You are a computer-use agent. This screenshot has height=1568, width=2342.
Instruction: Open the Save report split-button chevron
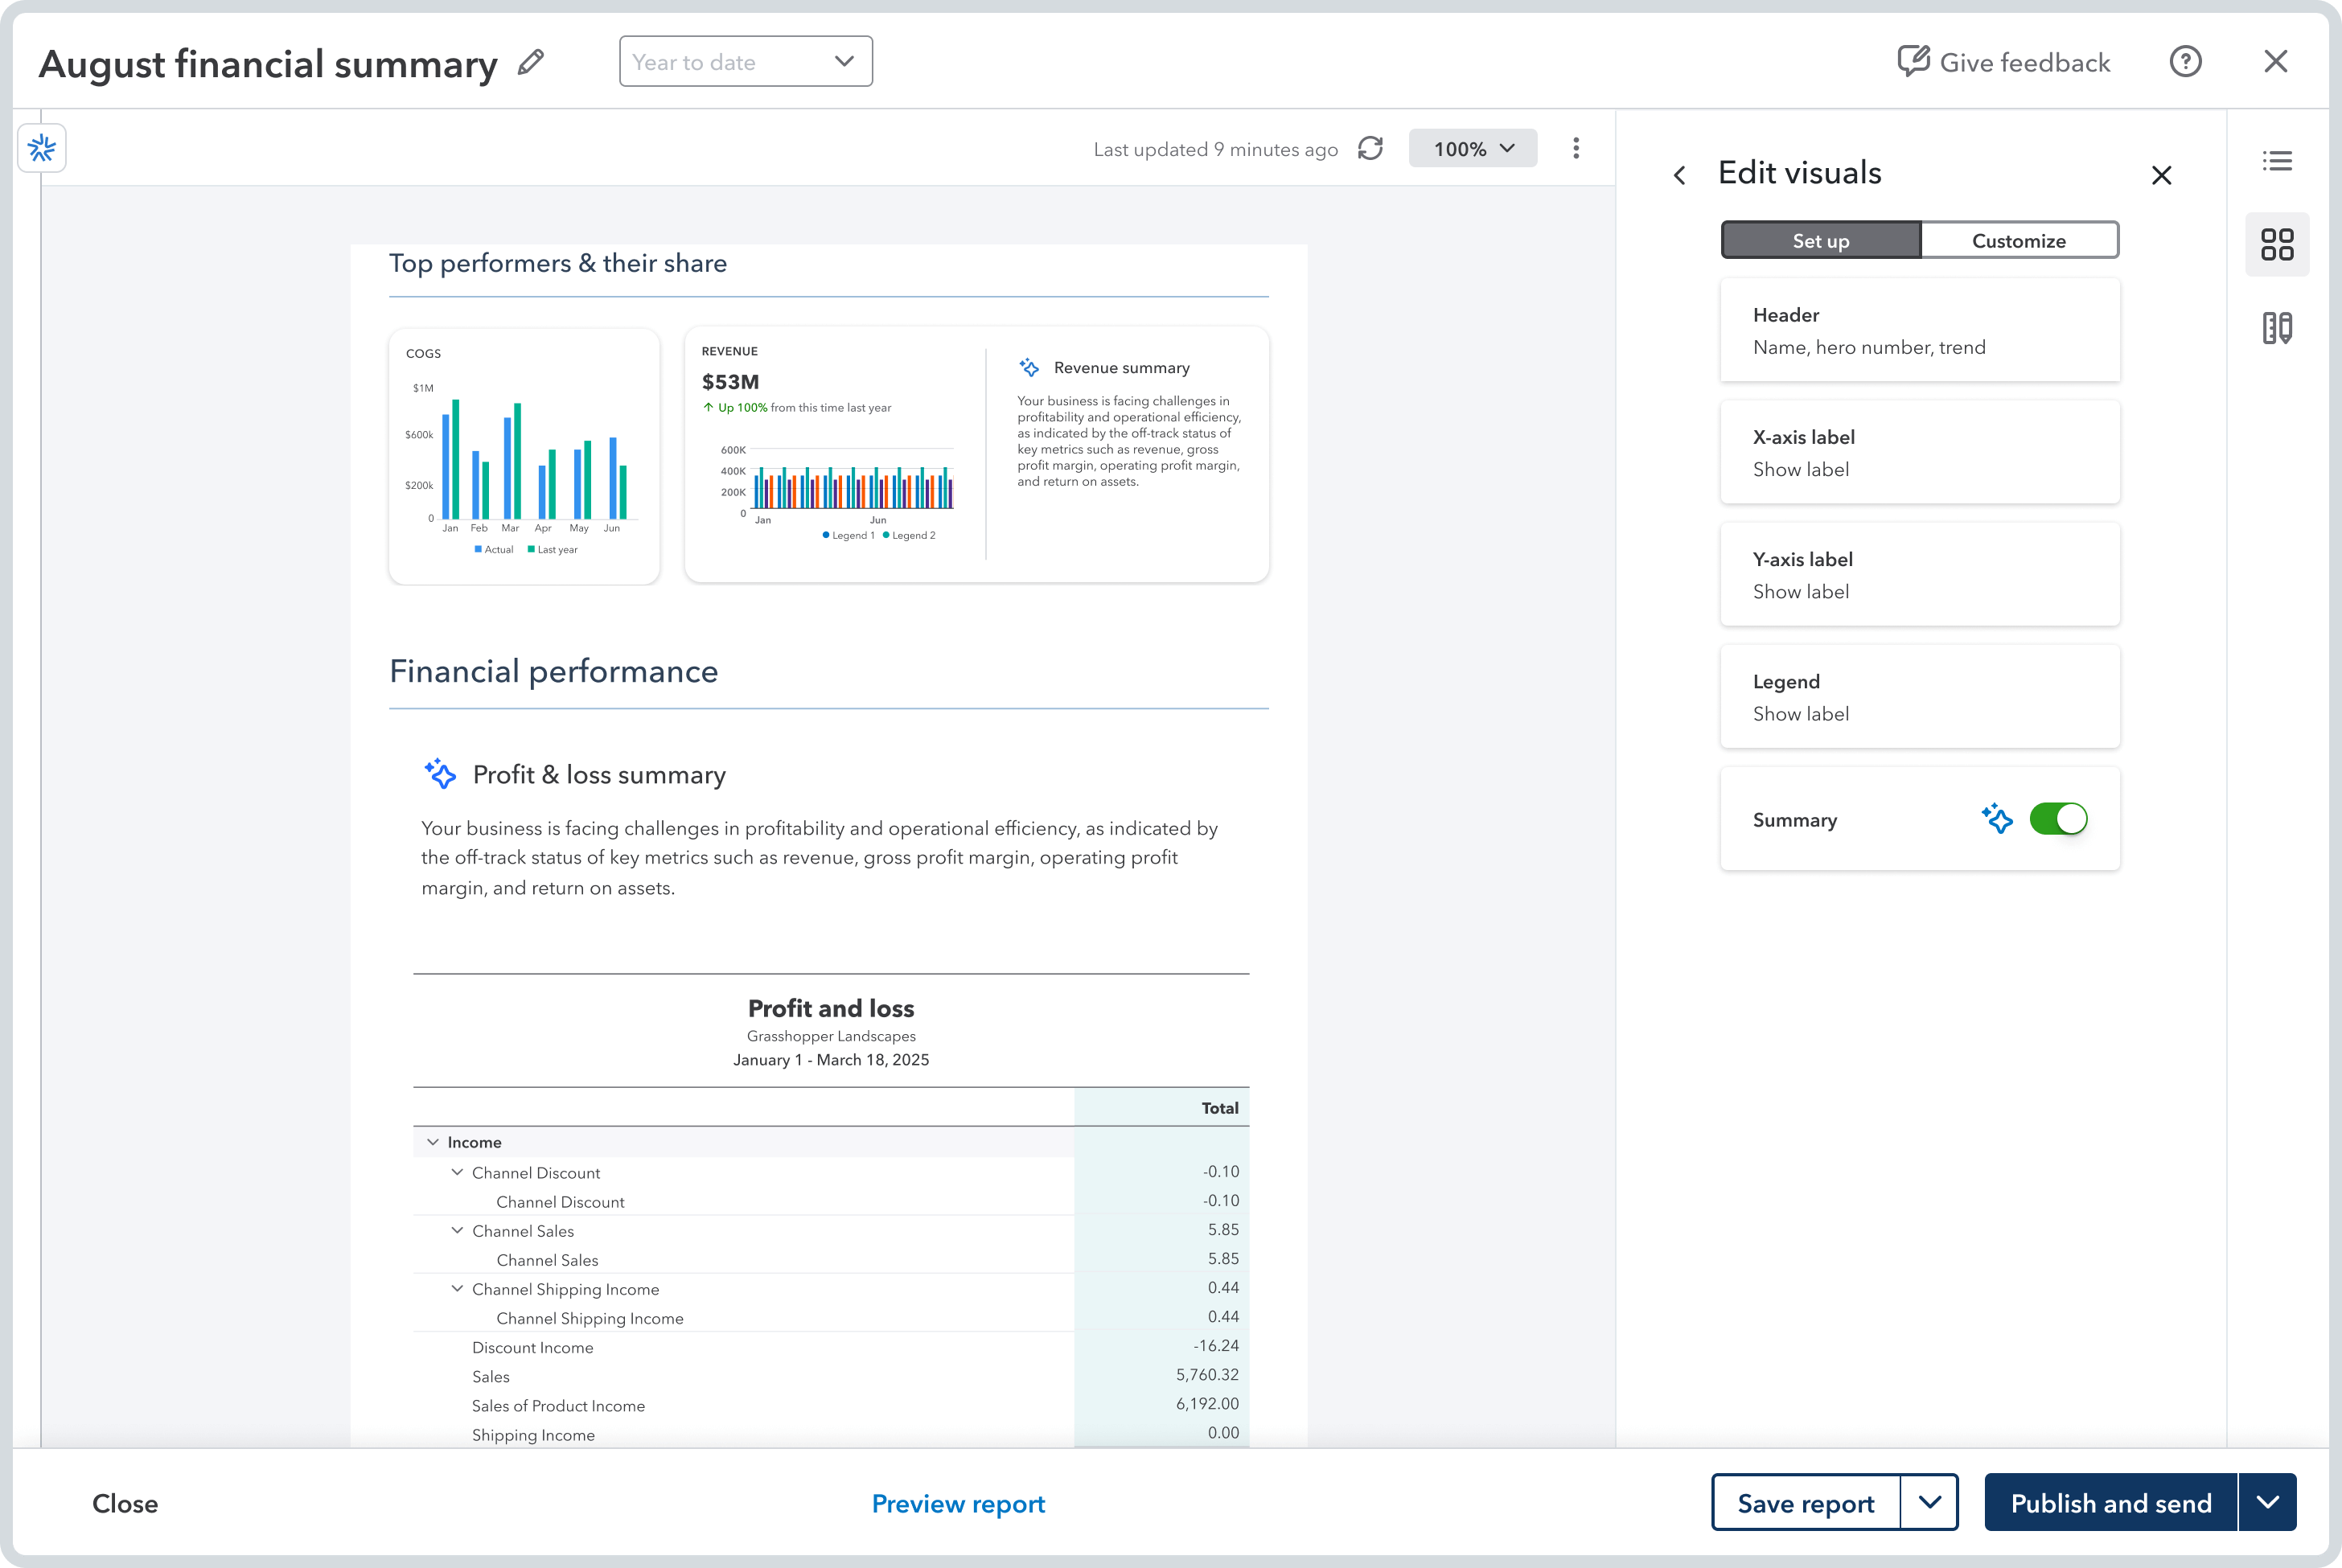[1931, 1502]
